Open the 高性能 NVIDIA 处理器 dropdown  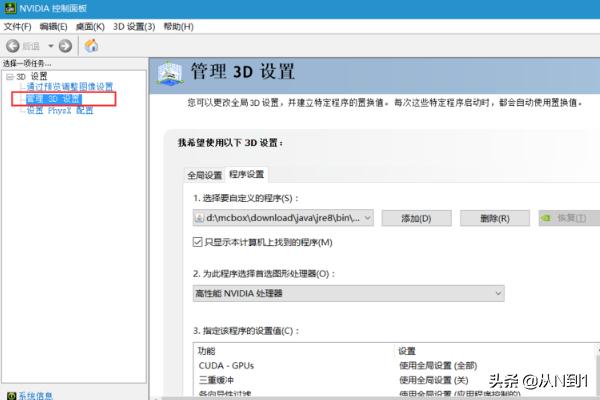[349, 293]
